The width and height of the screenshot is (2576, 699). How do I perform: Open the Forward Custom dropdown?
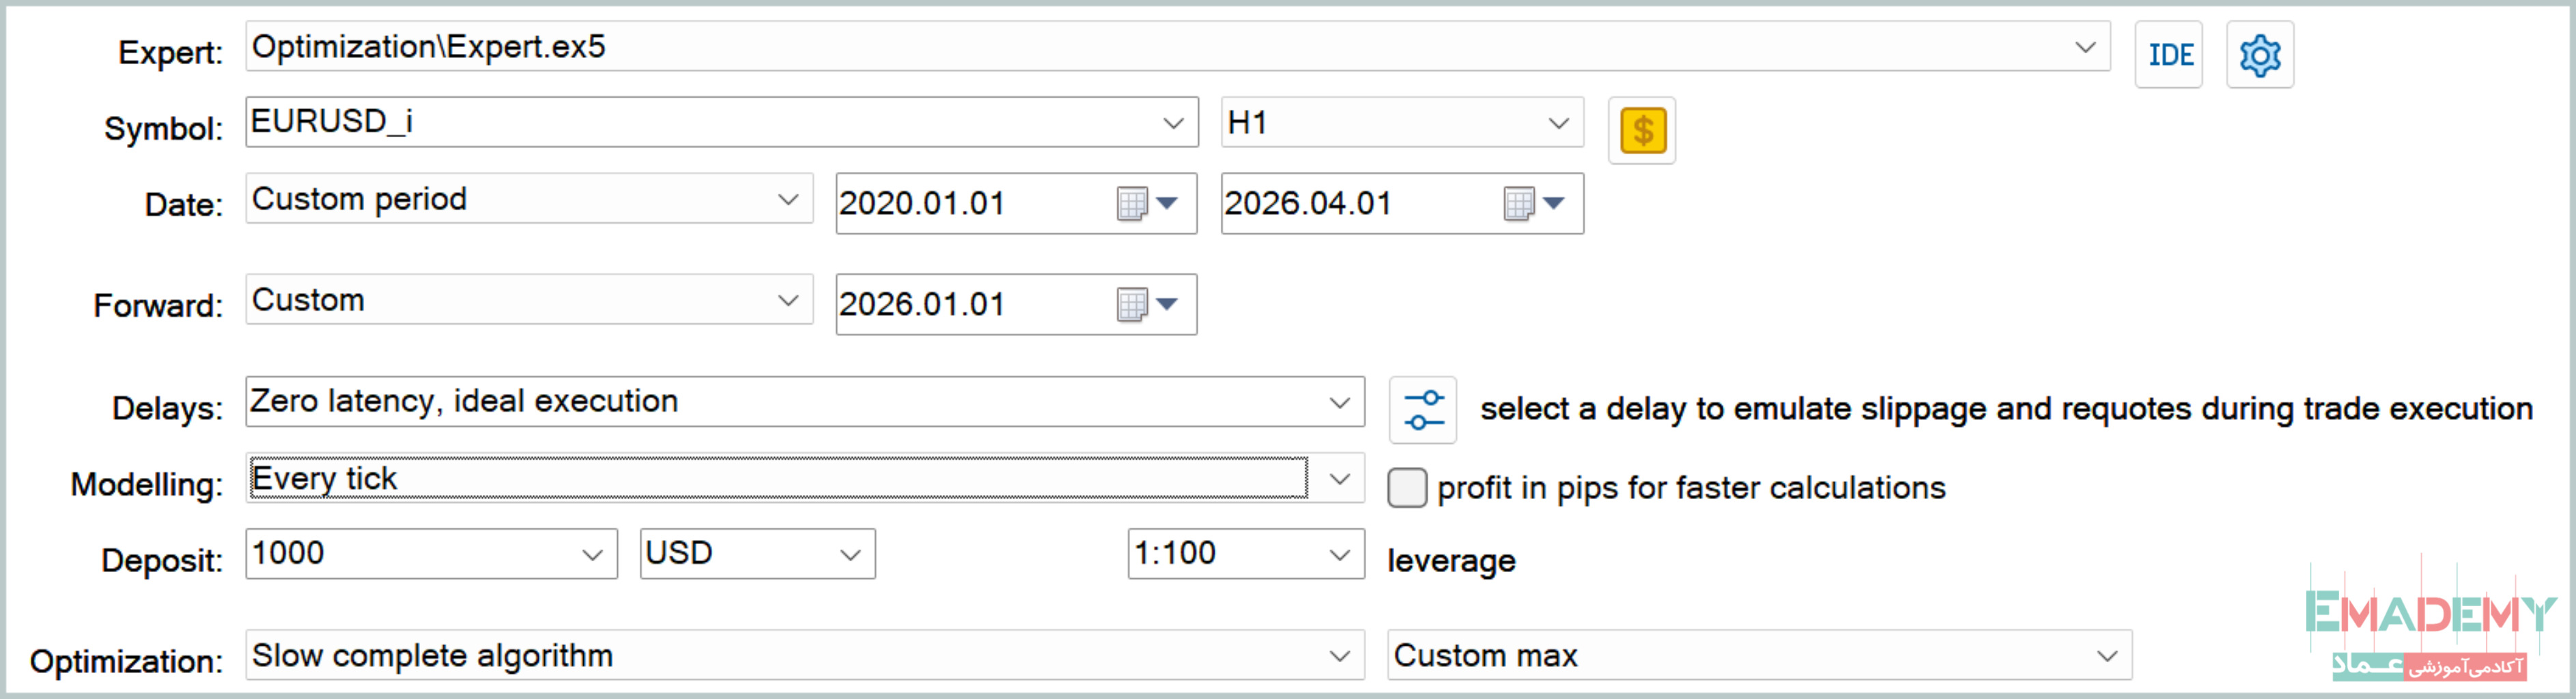529,299
